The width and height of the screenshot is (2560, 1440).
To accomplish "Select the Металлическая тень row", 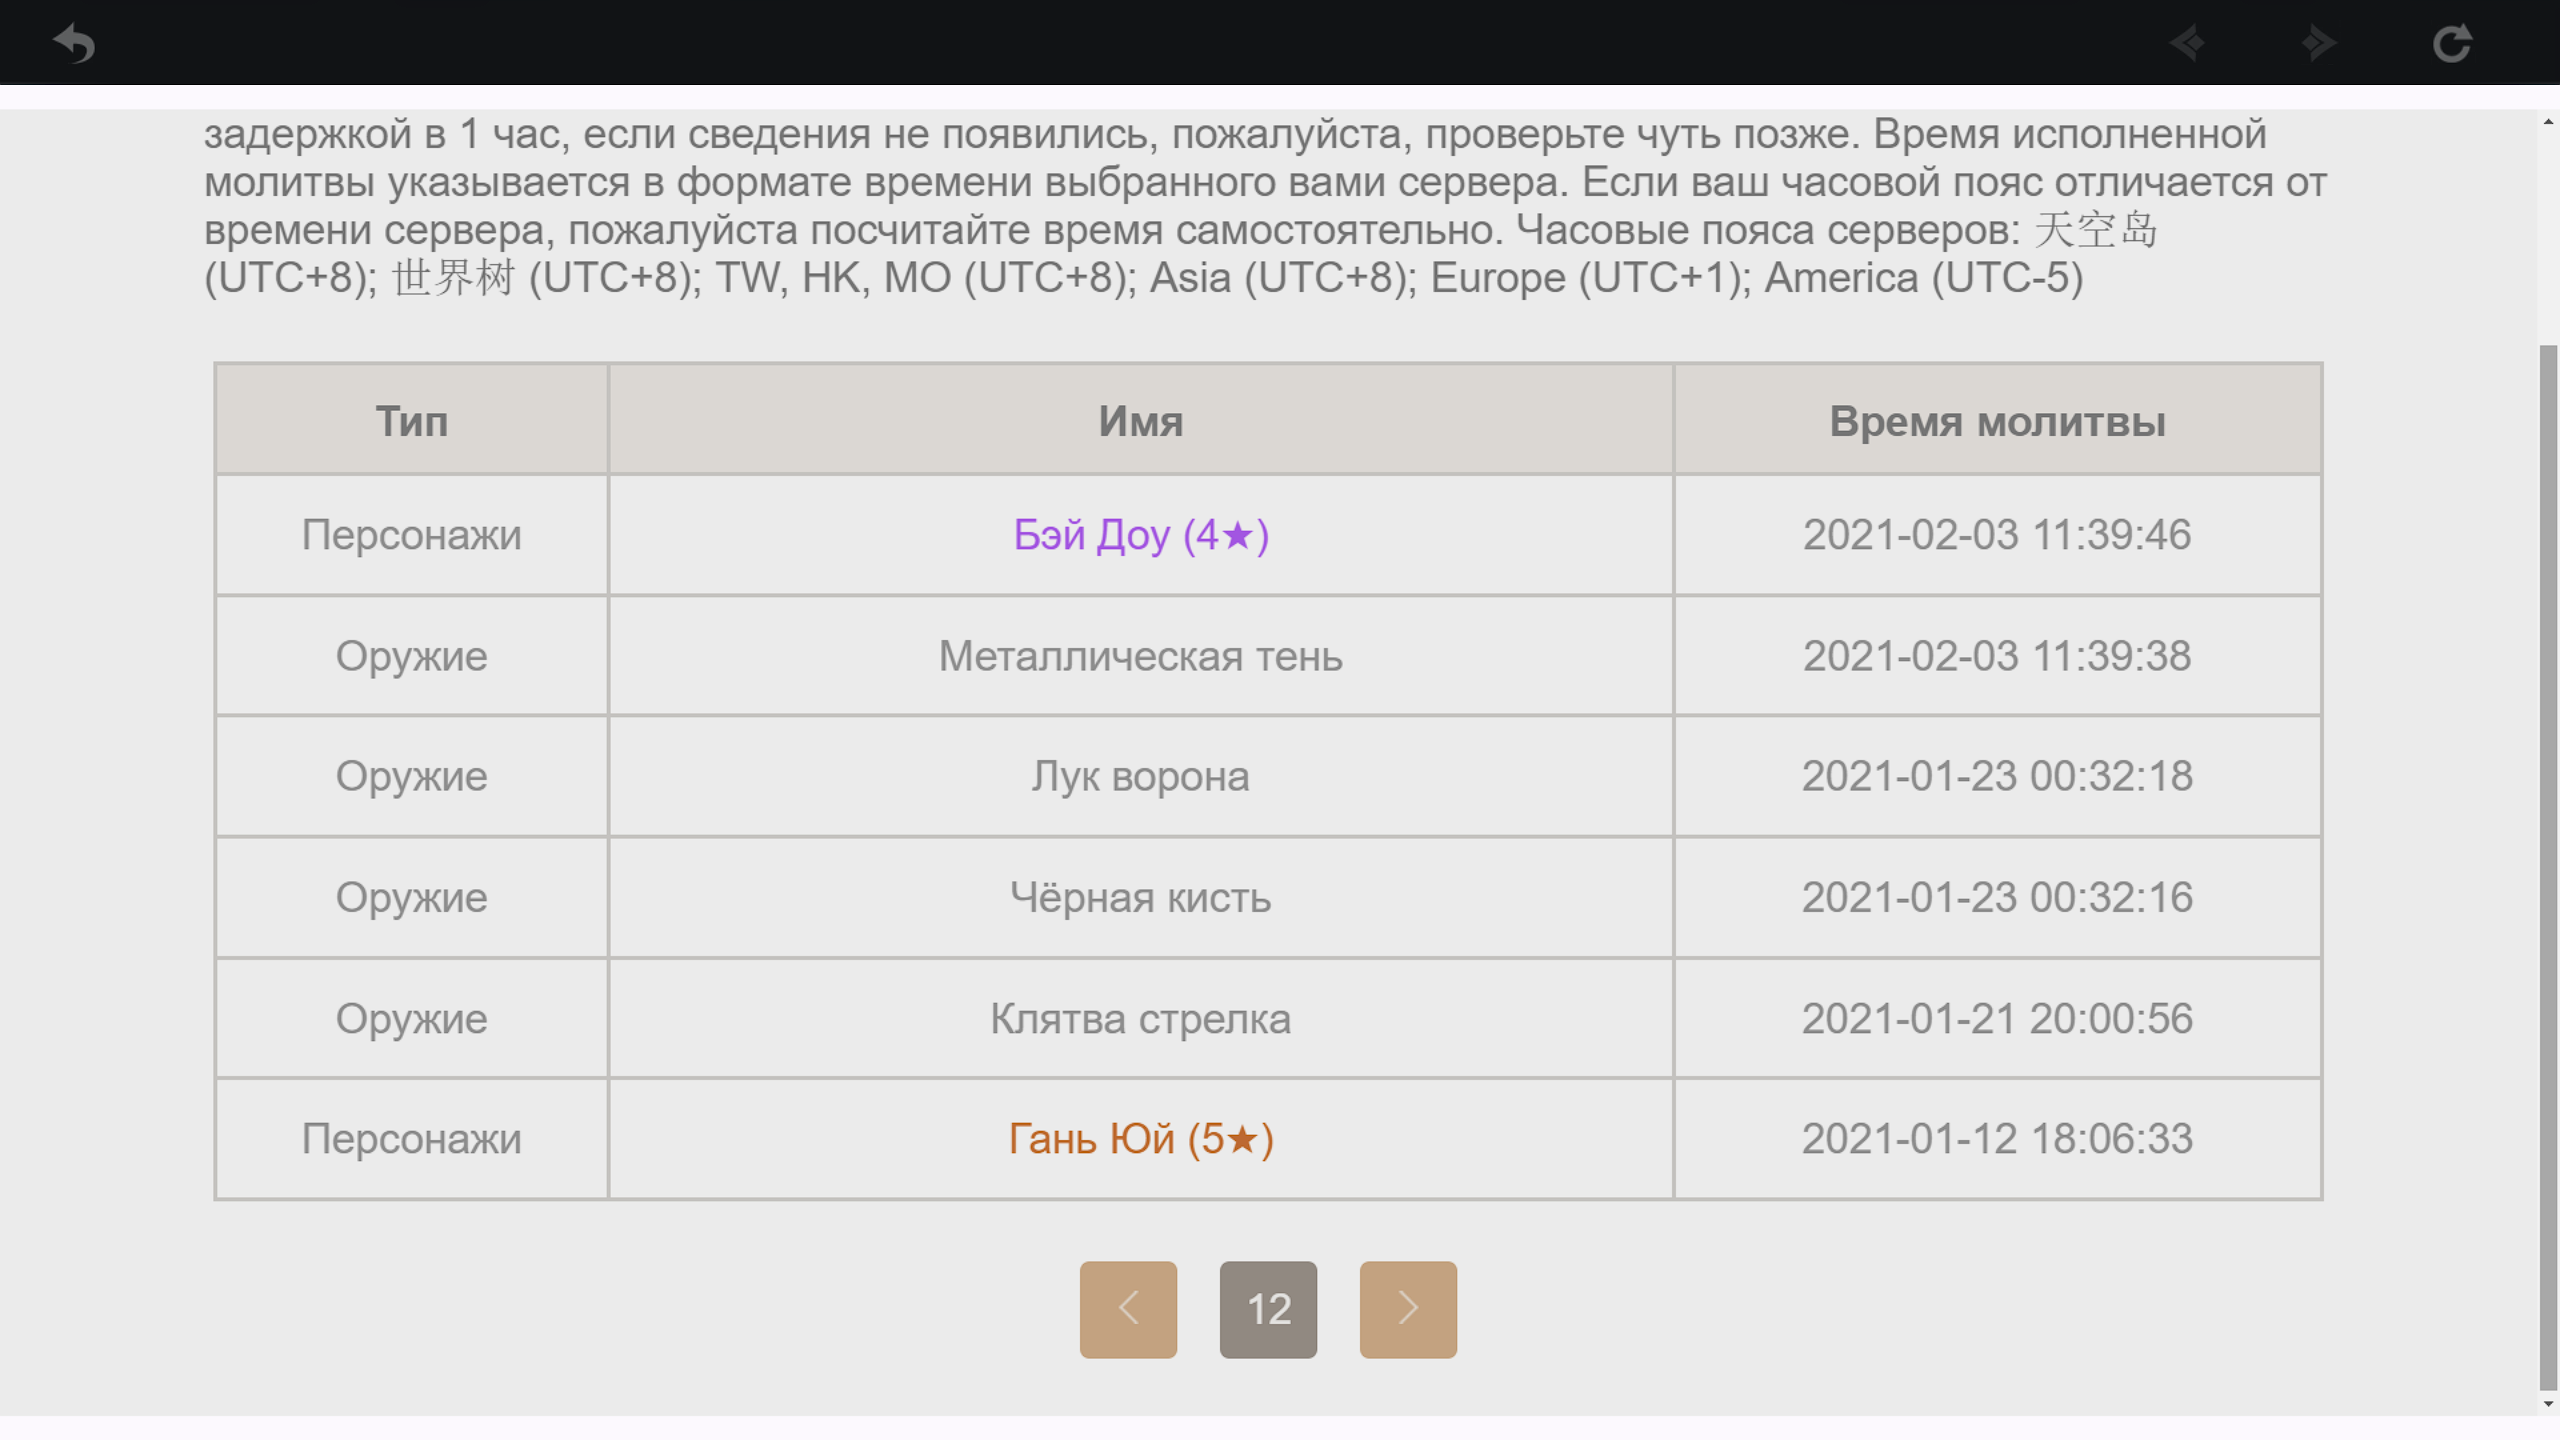I will [x=1140, y=656].
